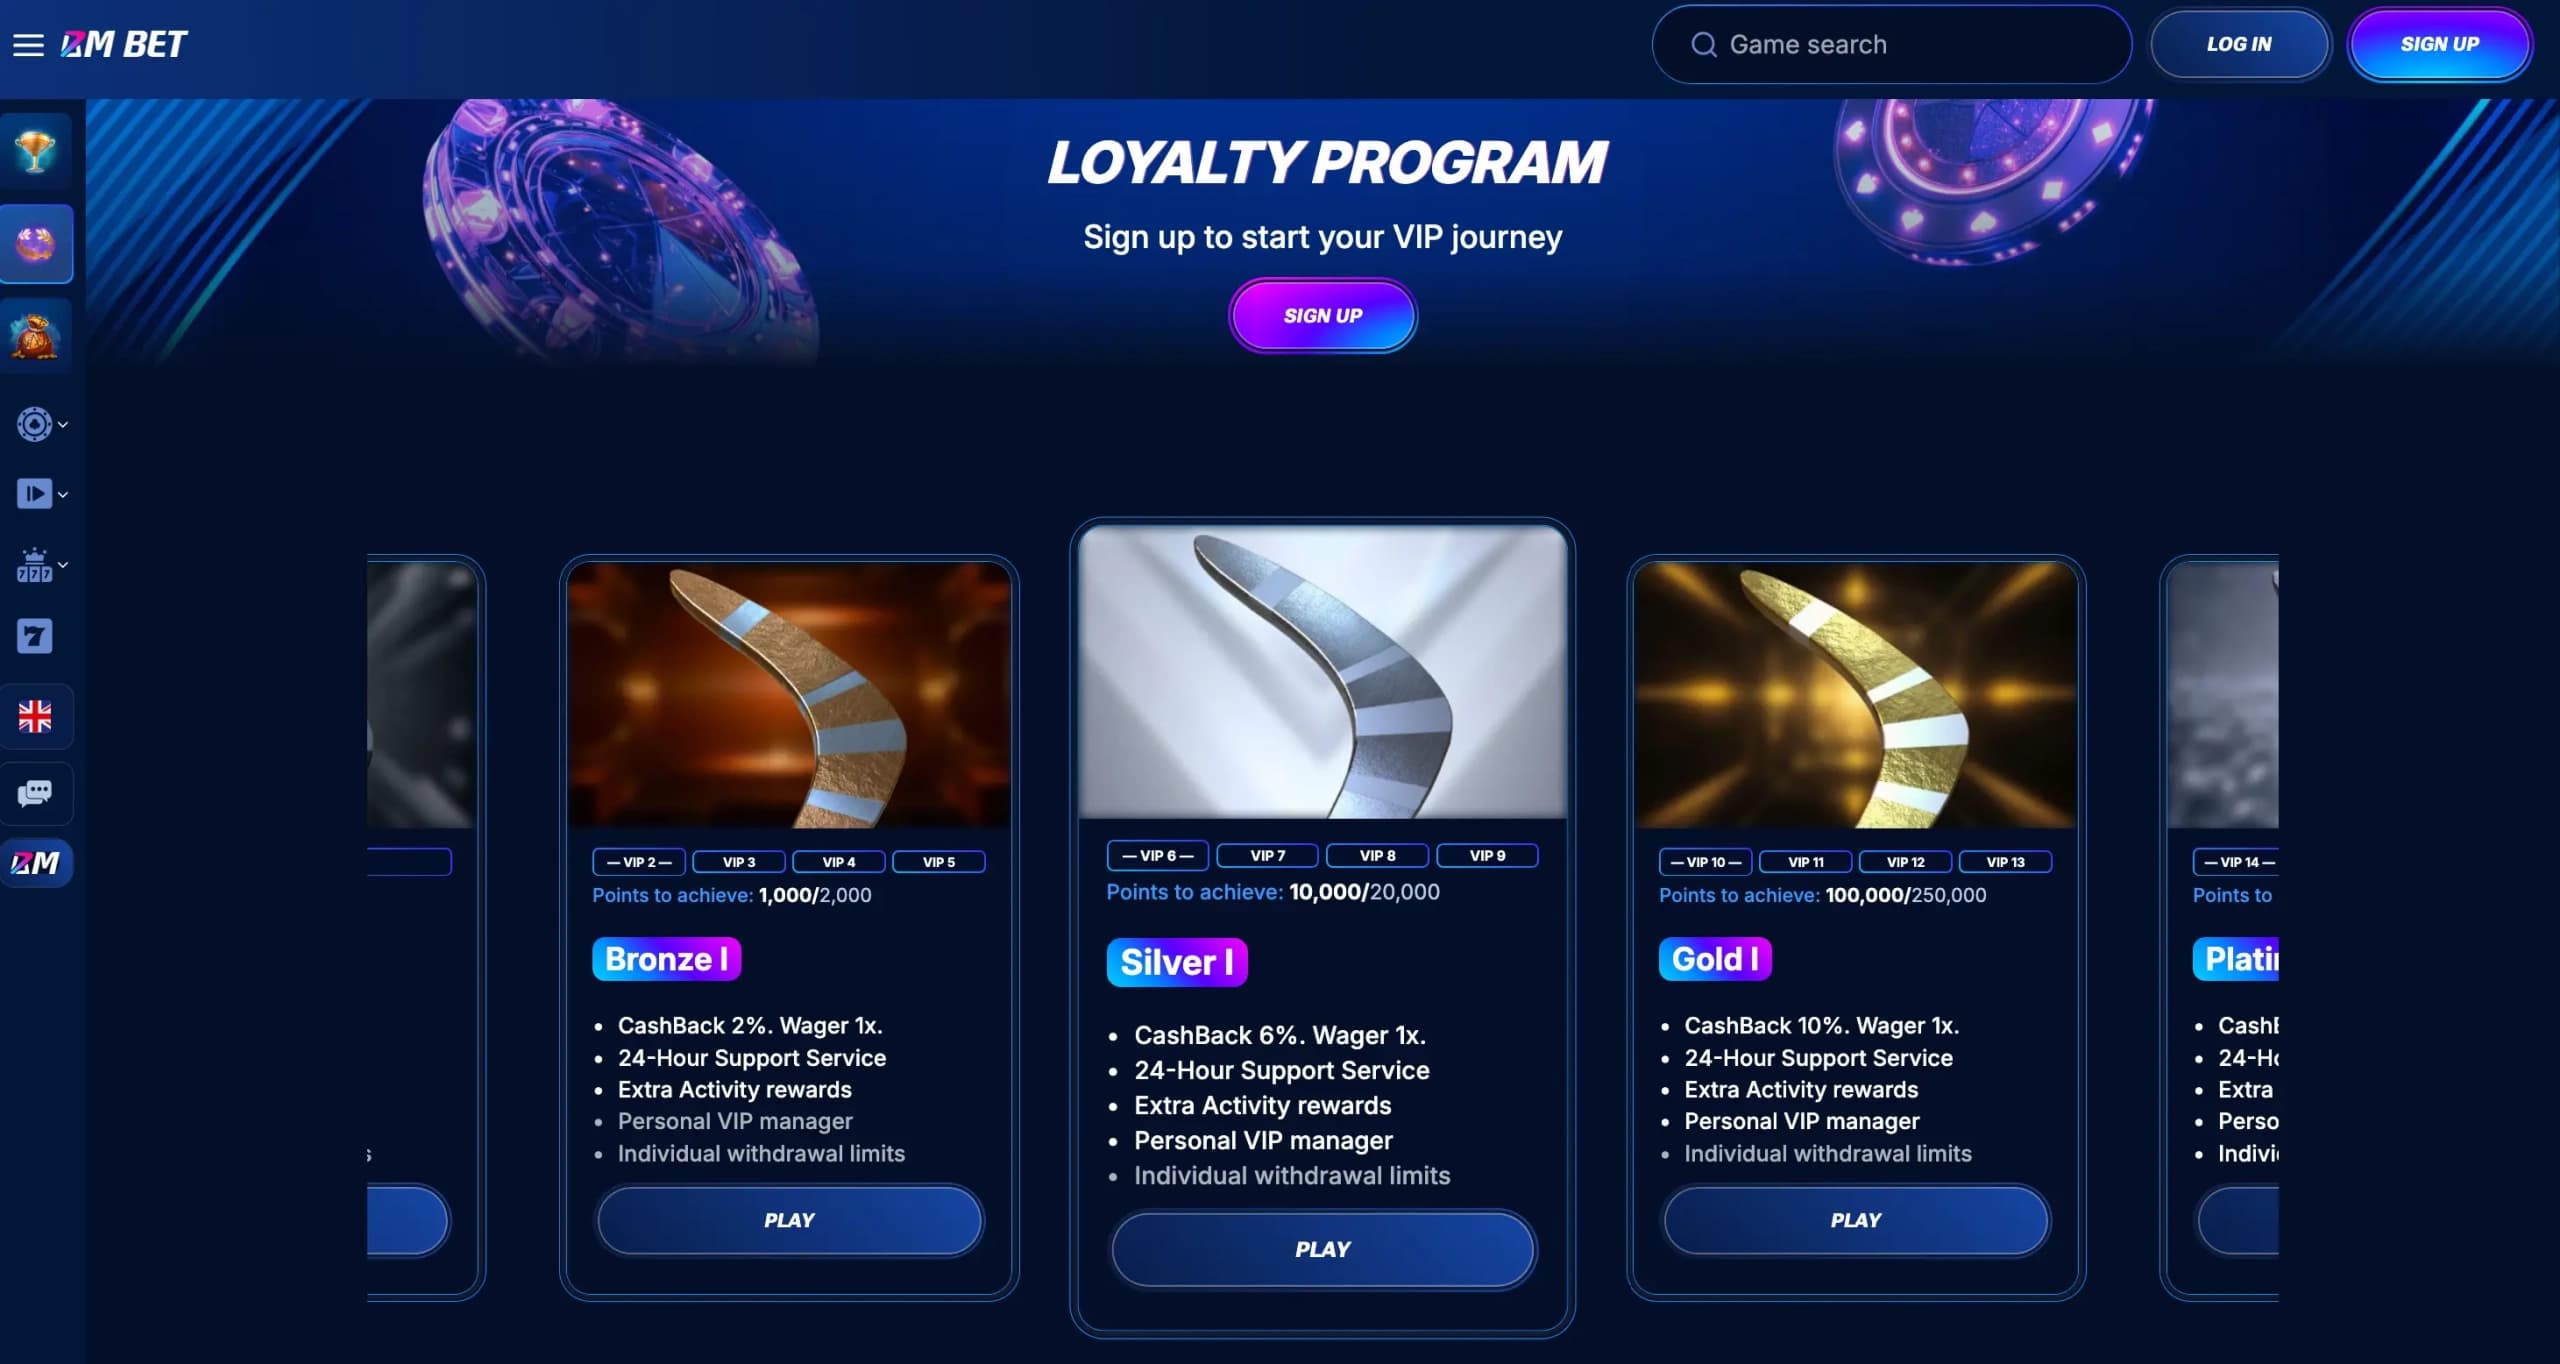This screenshot has width=2560, height=1364.
Task: Open the hamburger menu next to BM BET logo
Action: click(28, 44)
